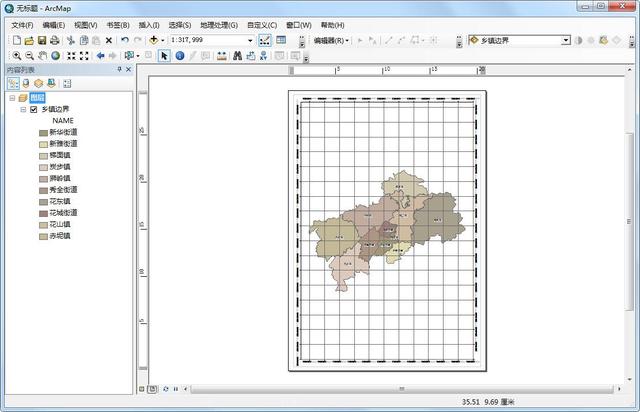Open the 插入(I) menu
The image size is (640, 412).
pos(149,25)
